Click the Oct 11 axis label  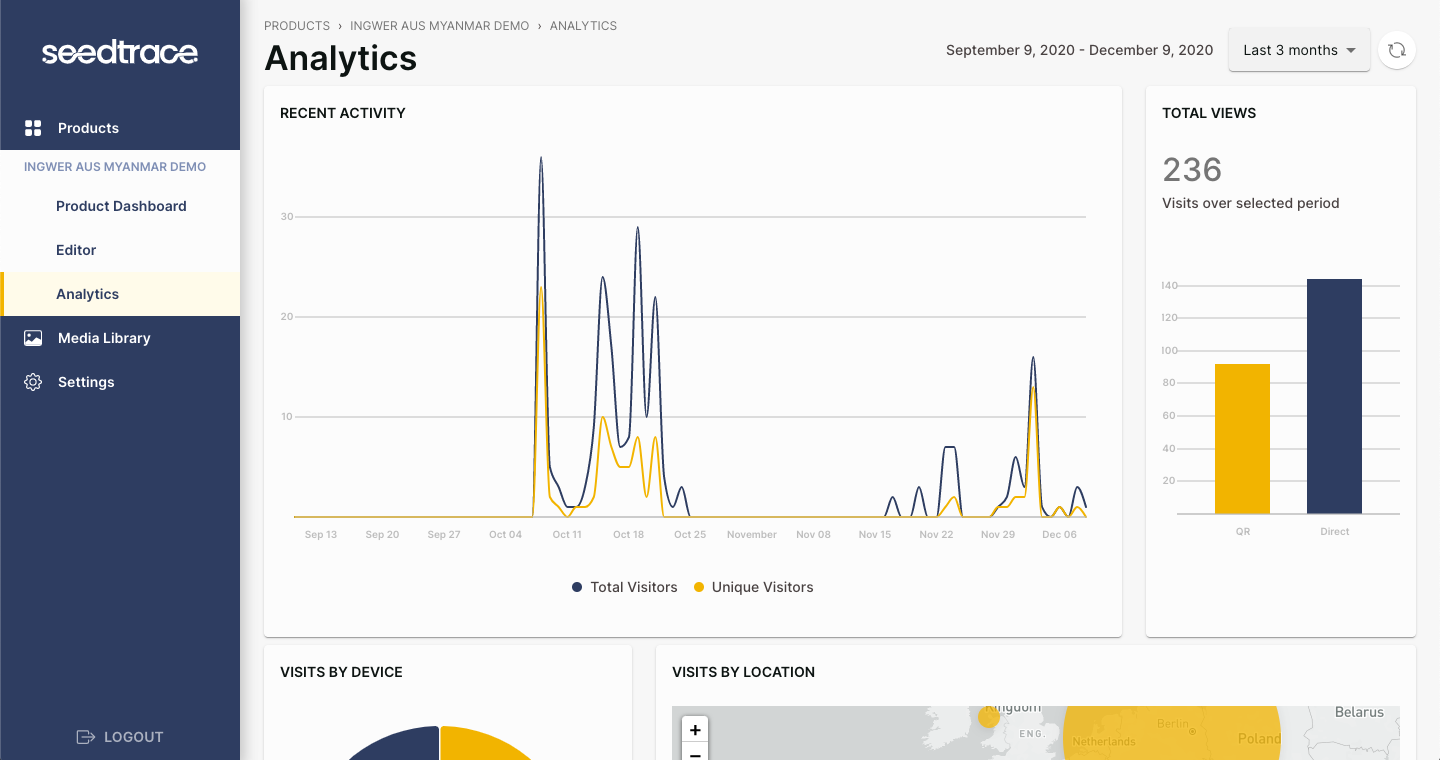[567, 534]
